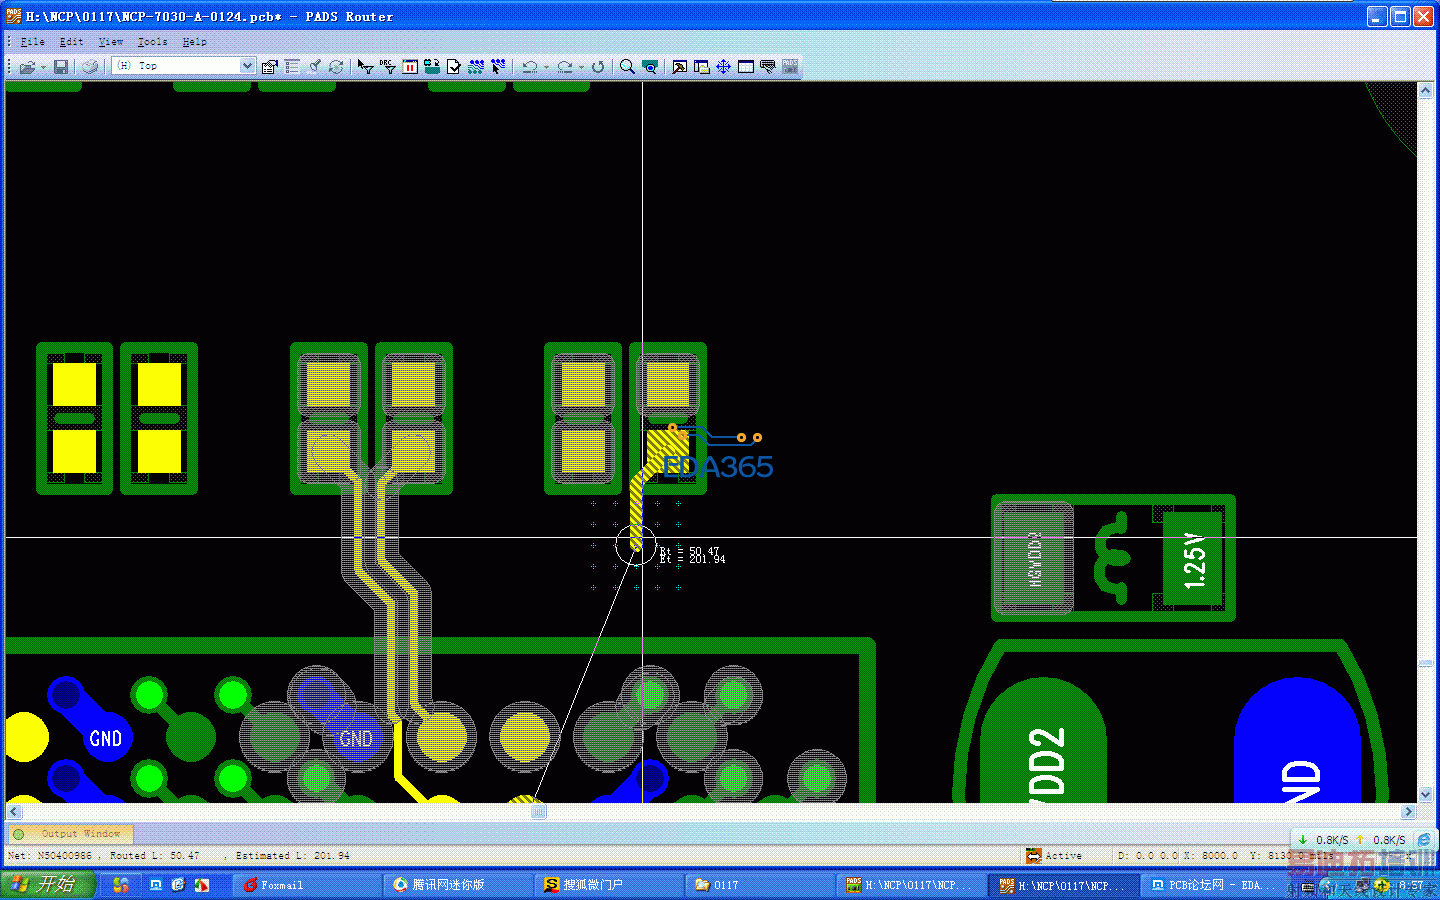Click the cursor-with-traces route editing icon
Screen dimensions: 1440x900
point(498,67)
